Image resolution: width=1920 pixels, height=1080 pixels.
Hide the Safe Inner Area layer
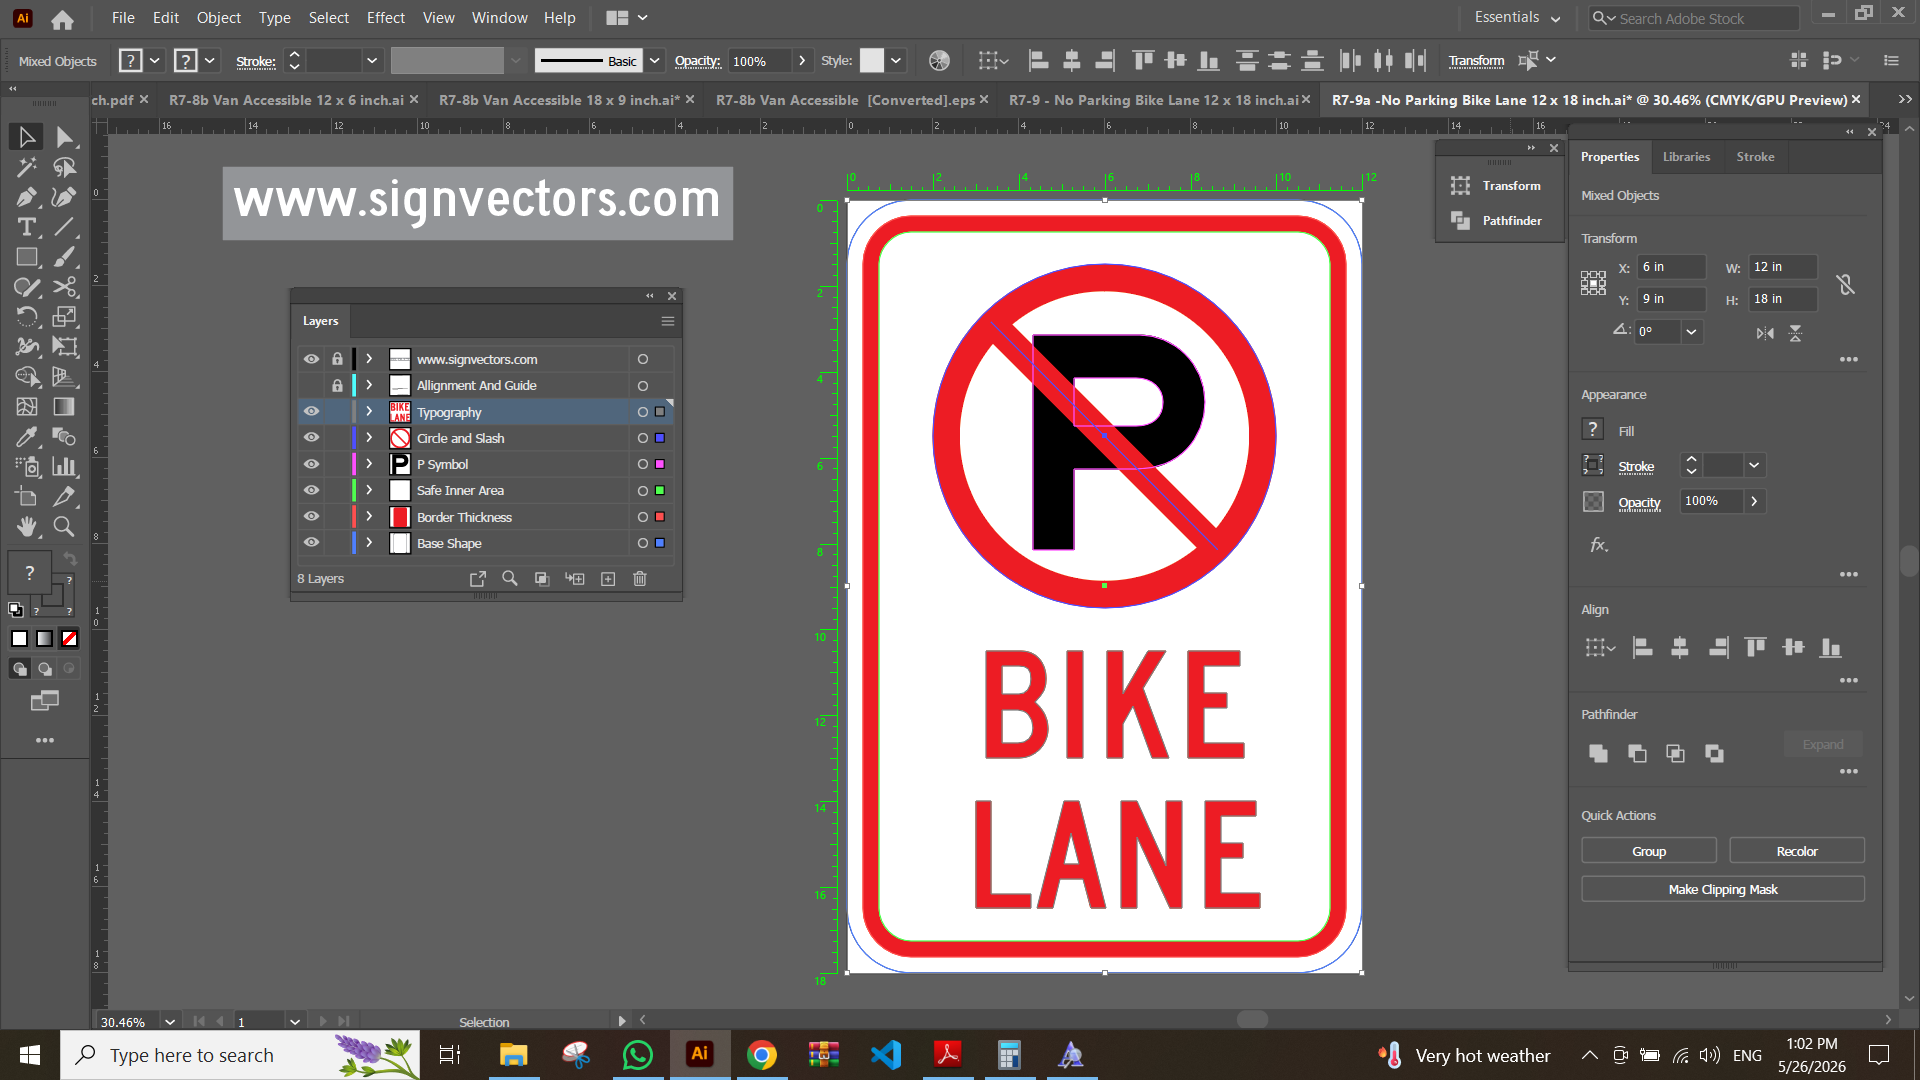point(312,490)
